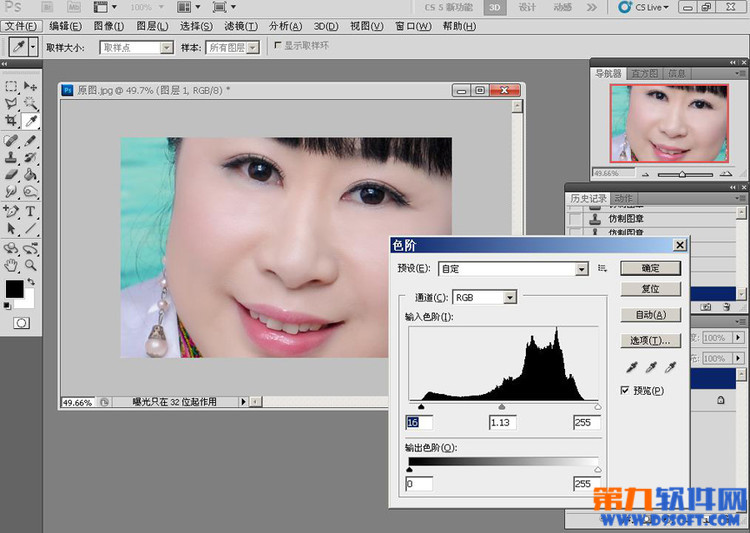The image size is (750, 533).
Task: Switch to the 动作 tab
Action: point(623,198)
